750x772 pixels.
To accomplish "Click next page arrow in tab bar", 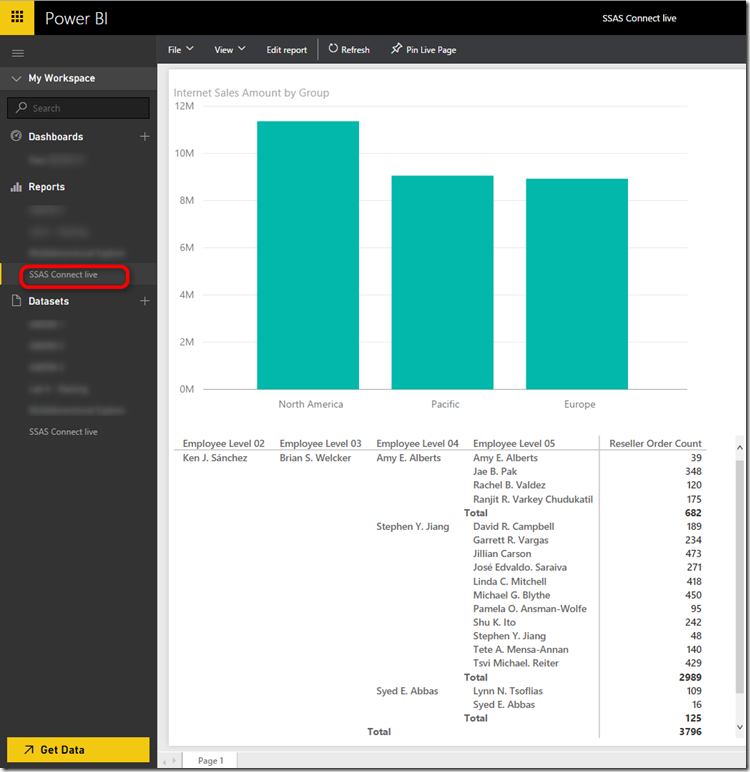I will tap(174, 761).
